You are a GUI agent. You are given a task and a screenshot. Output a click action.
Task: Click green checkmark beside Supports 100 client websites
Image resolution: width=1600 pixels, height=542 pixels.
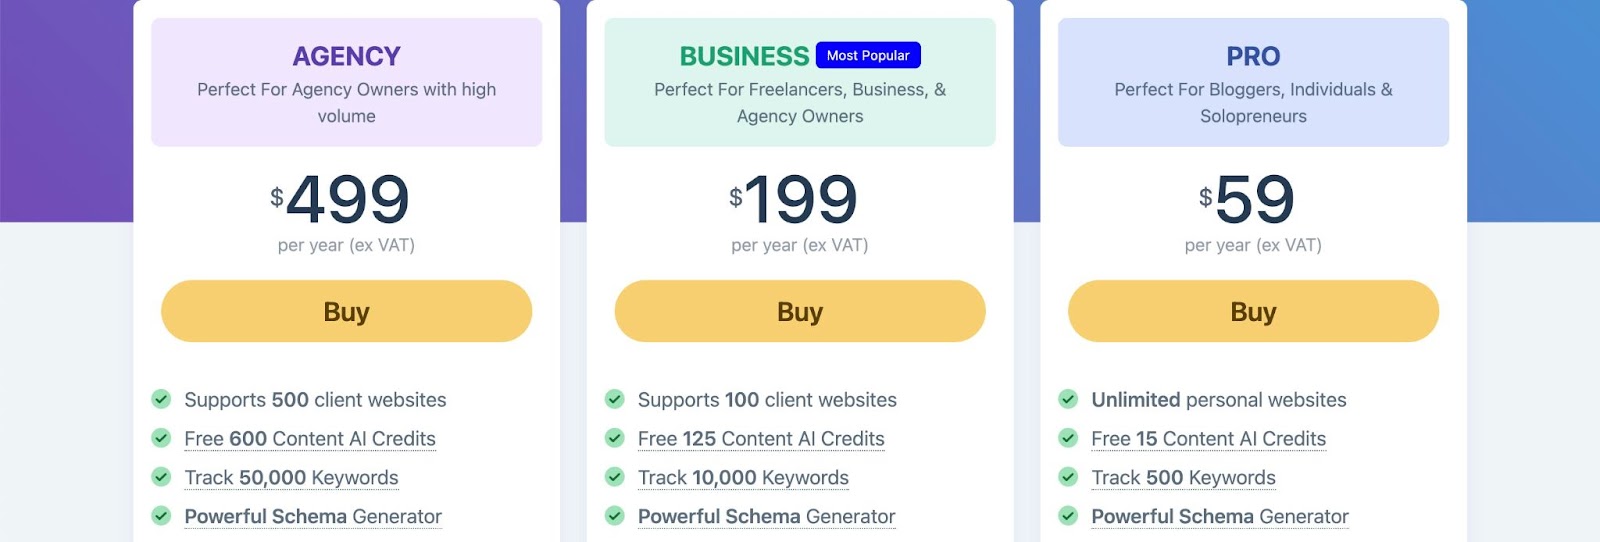click(x=615, y=399)
